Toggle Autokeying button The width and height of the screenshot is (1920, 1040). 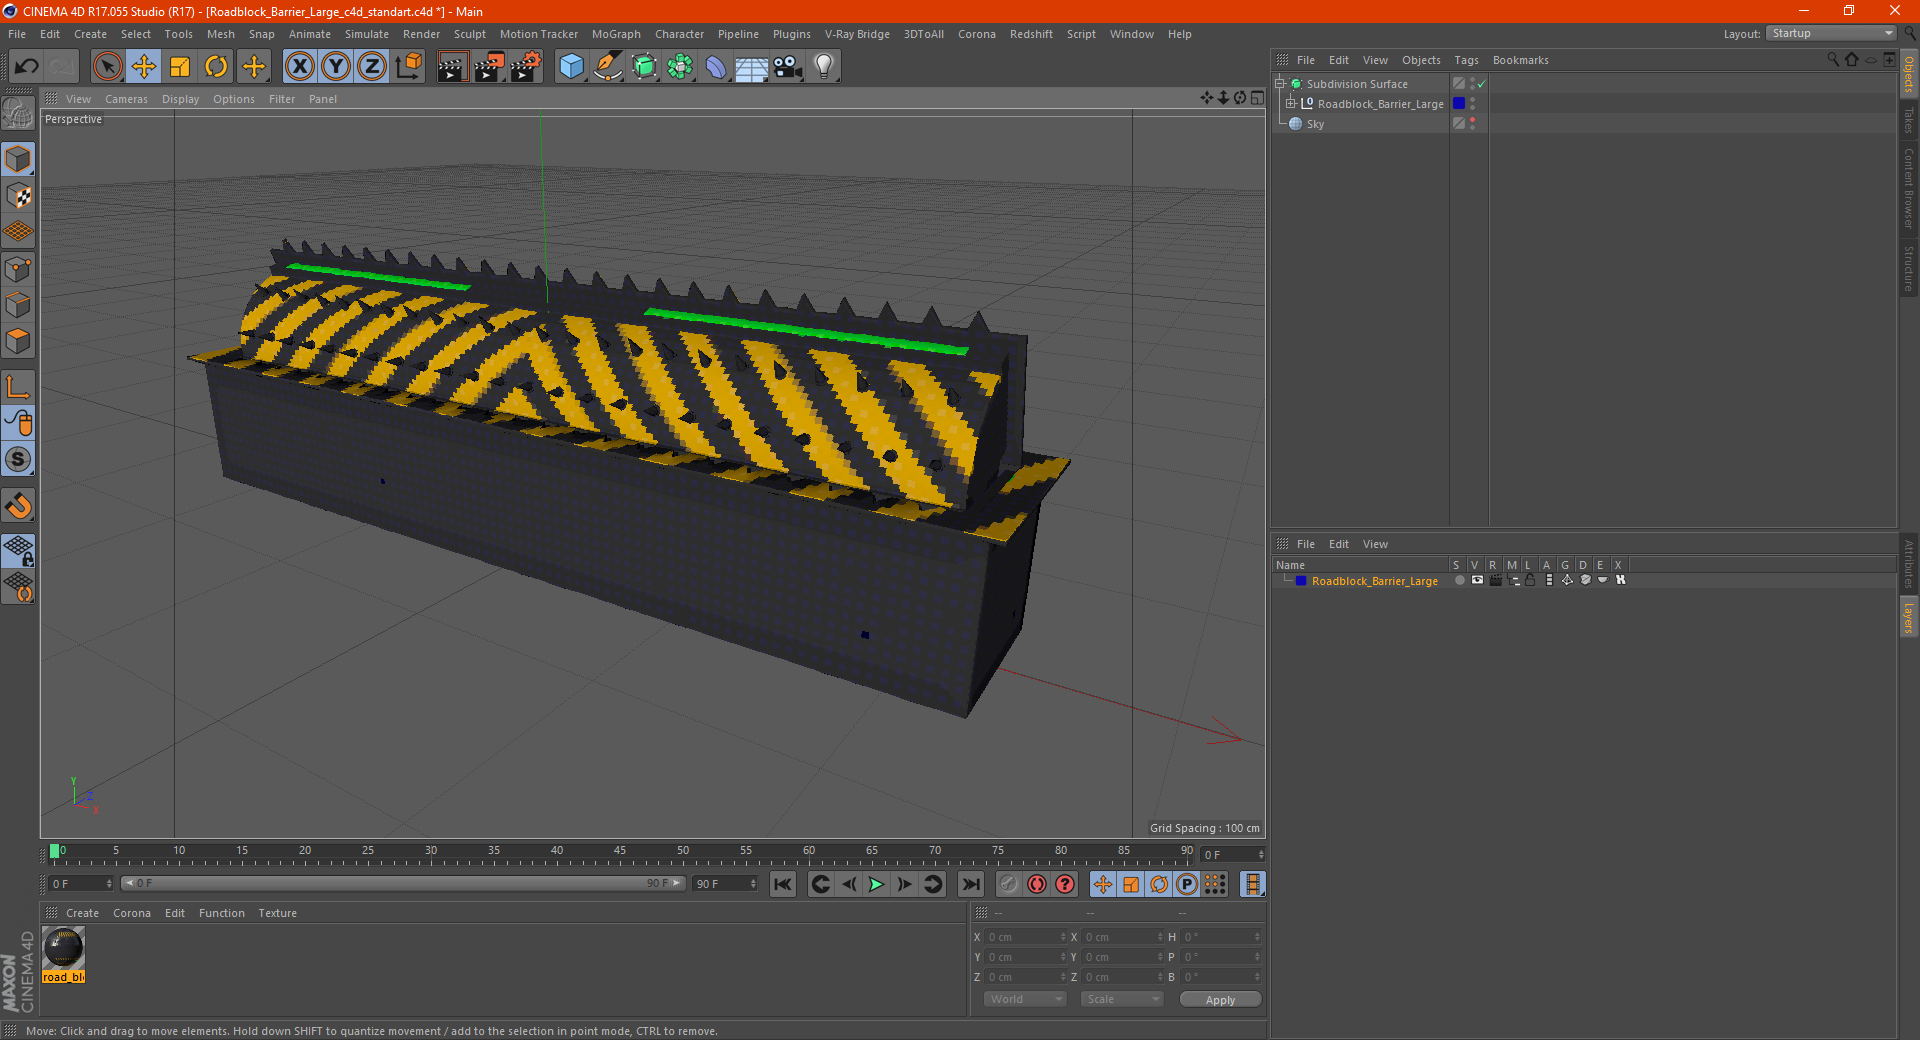[x=1037, y=884]
